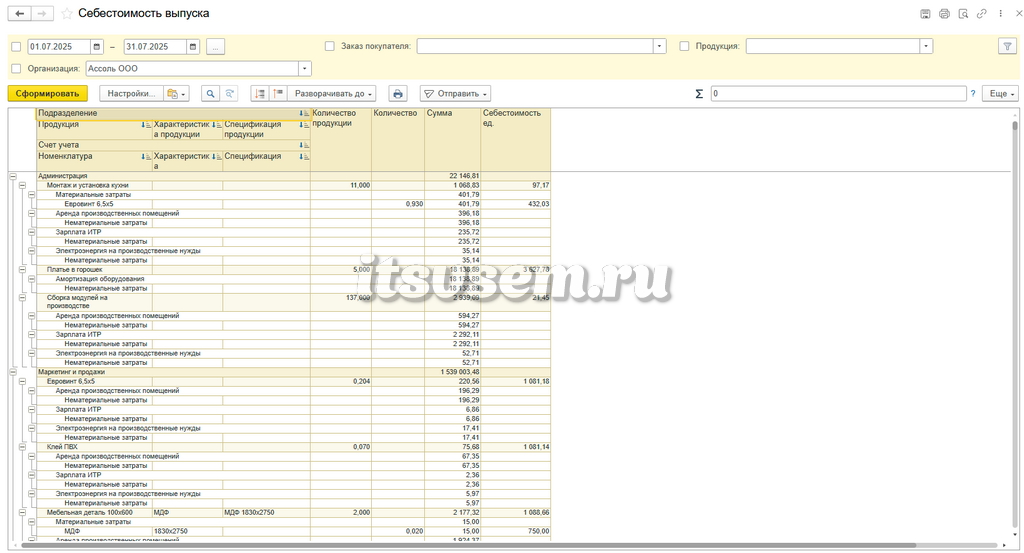Open the Настройки... button
The width and height of the screenshot is (1024, 553).
click(x=131, y=94)
